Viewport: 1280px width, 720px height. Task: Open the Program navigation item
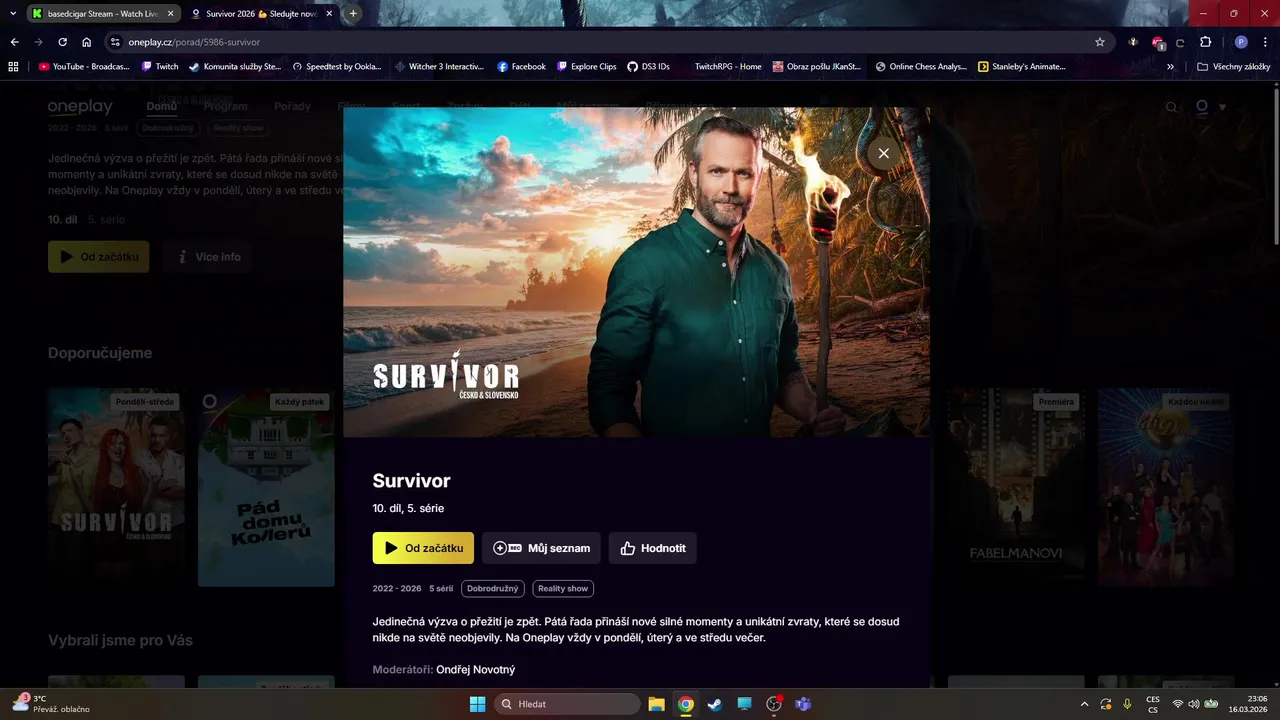coord(226,106)
